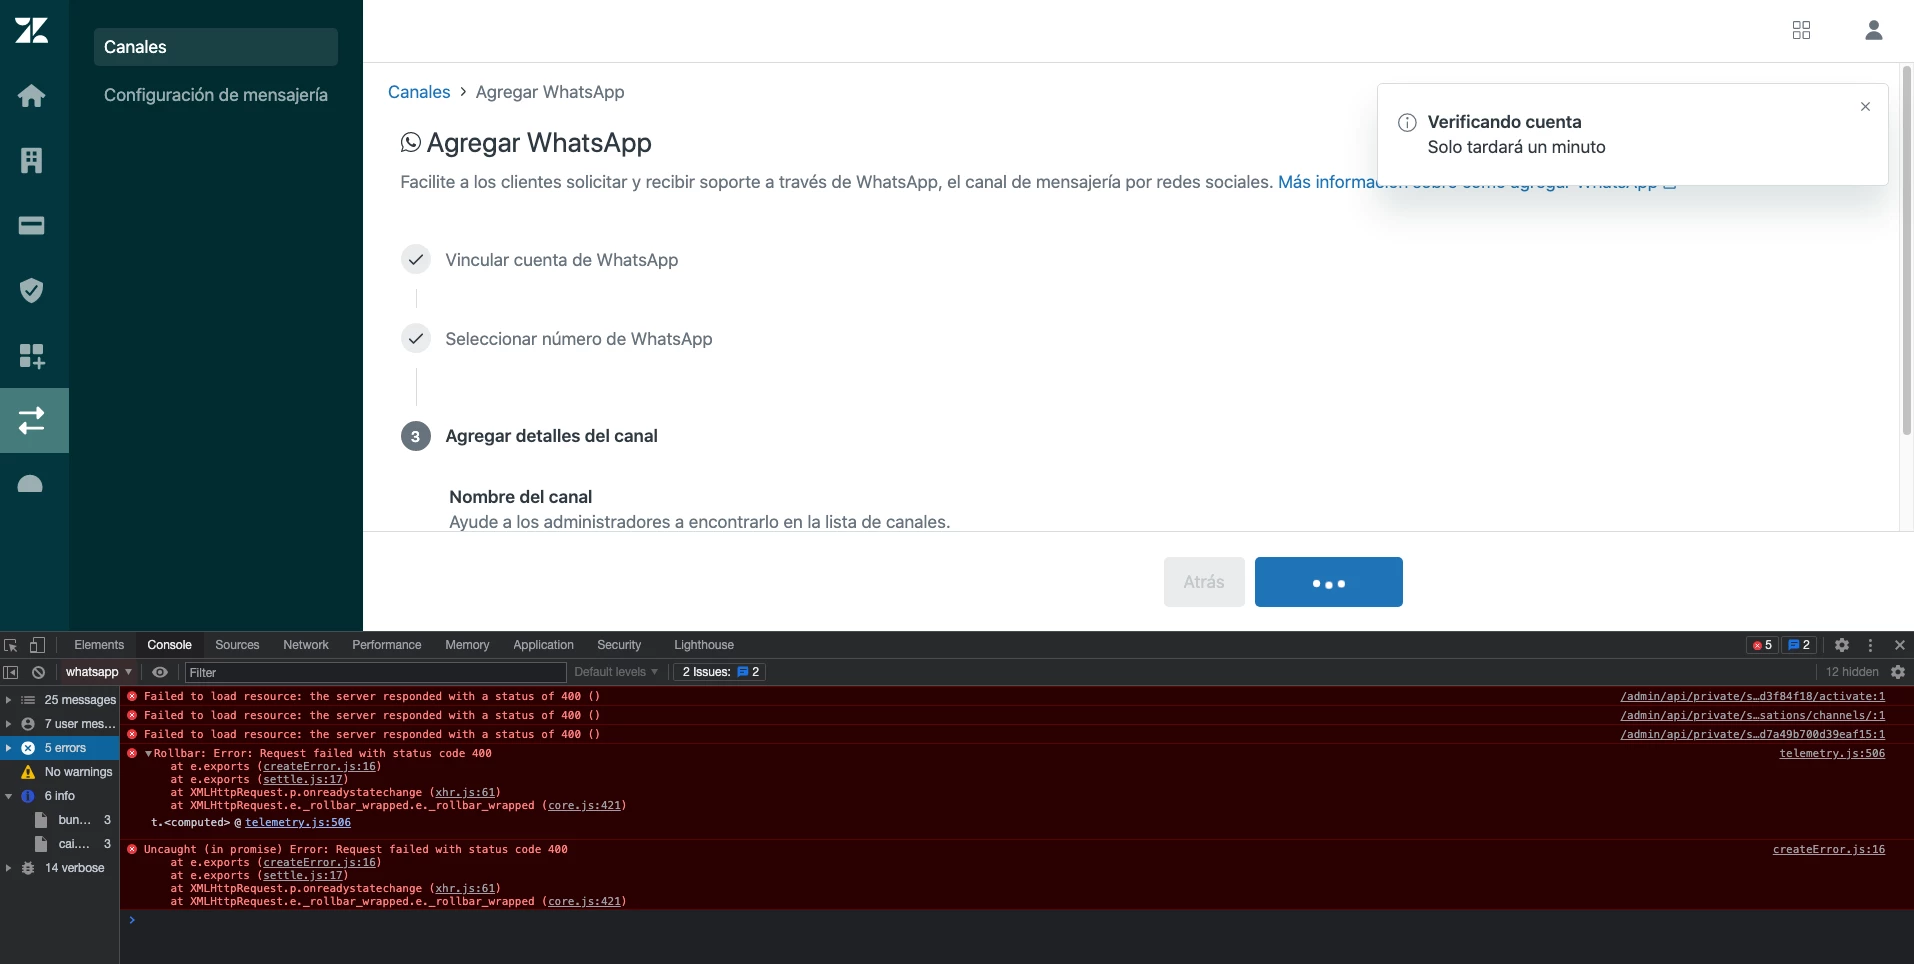This screenshot has height=964, width=1914.
Task: Open console settings gear near 12 hidden
Action: coord(1898,672)
